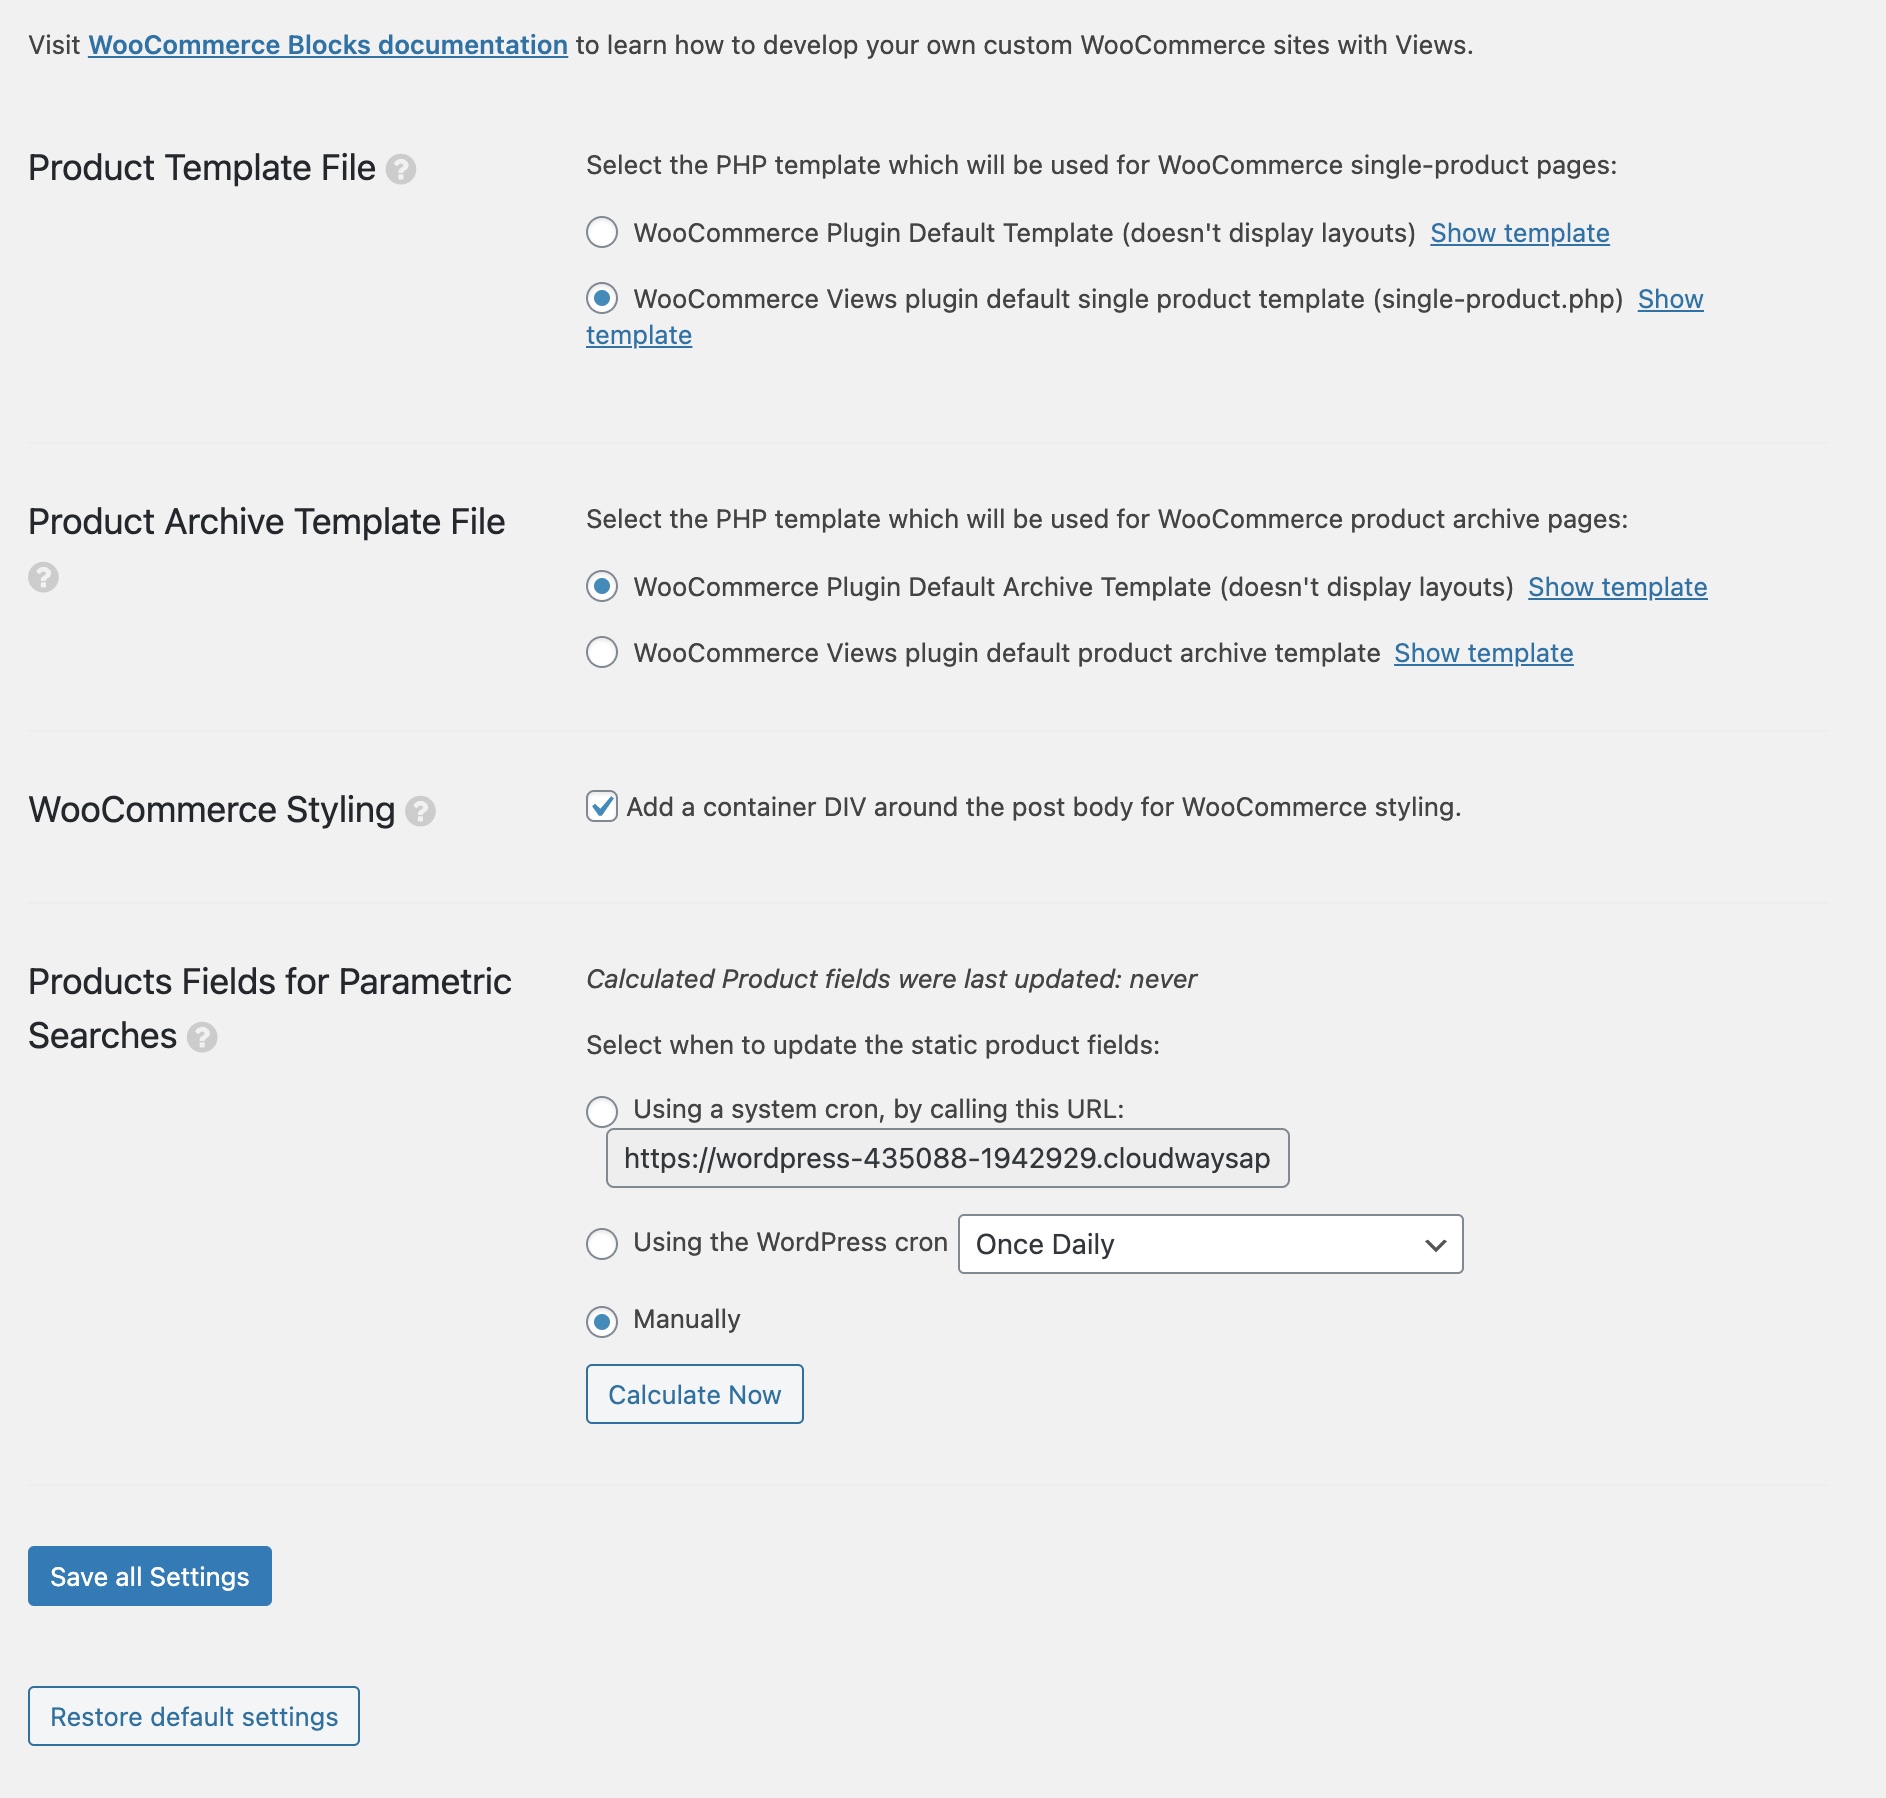Click the system cron URL text field
The width and height of the screenshot is (1886, 1798).
pyautogui.click(x=947, y=1158)
